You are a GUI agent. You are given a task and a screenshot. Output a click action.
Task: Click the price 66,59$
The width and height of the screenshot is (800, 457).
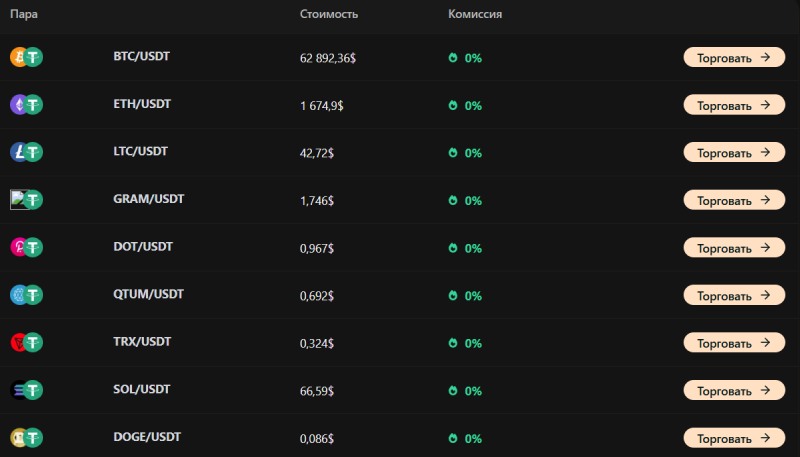(x=317, y=391)
